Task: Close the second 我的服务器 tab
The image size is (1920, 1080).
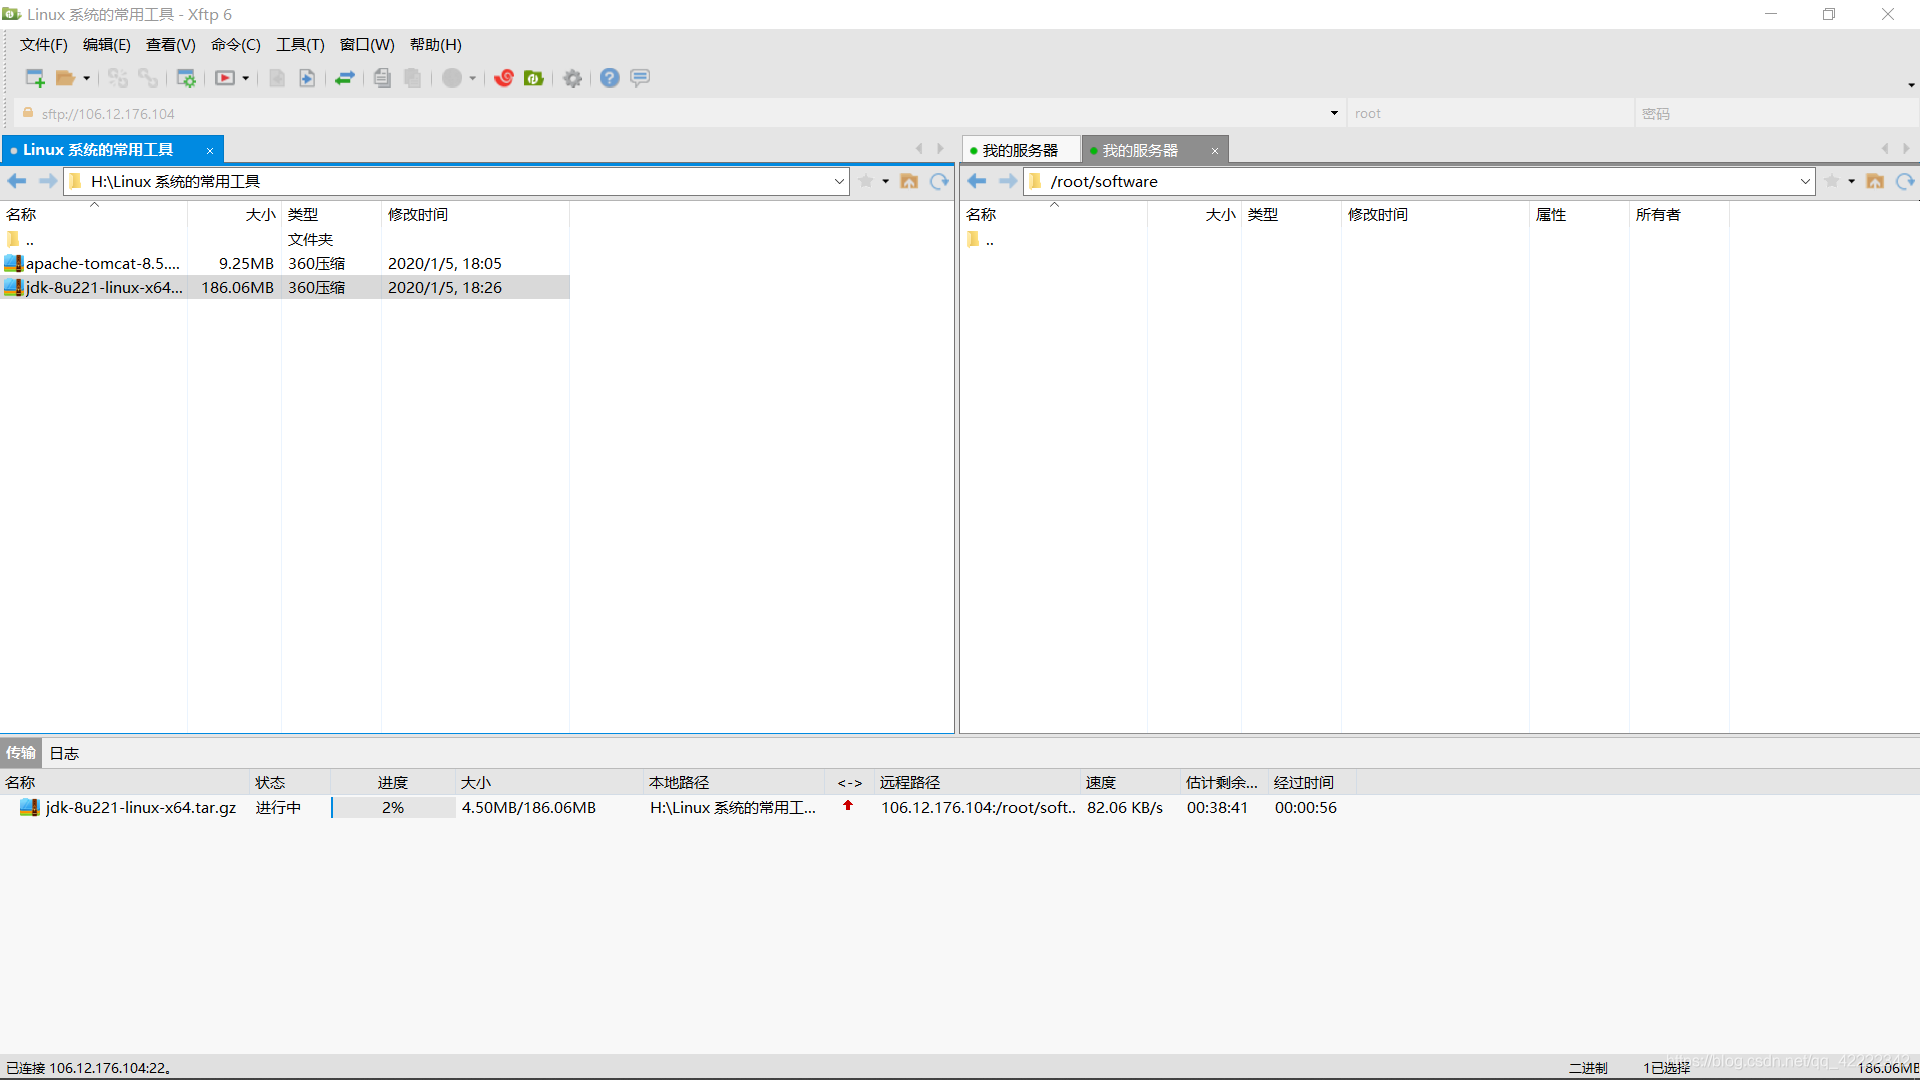Action: (1215, 151)
